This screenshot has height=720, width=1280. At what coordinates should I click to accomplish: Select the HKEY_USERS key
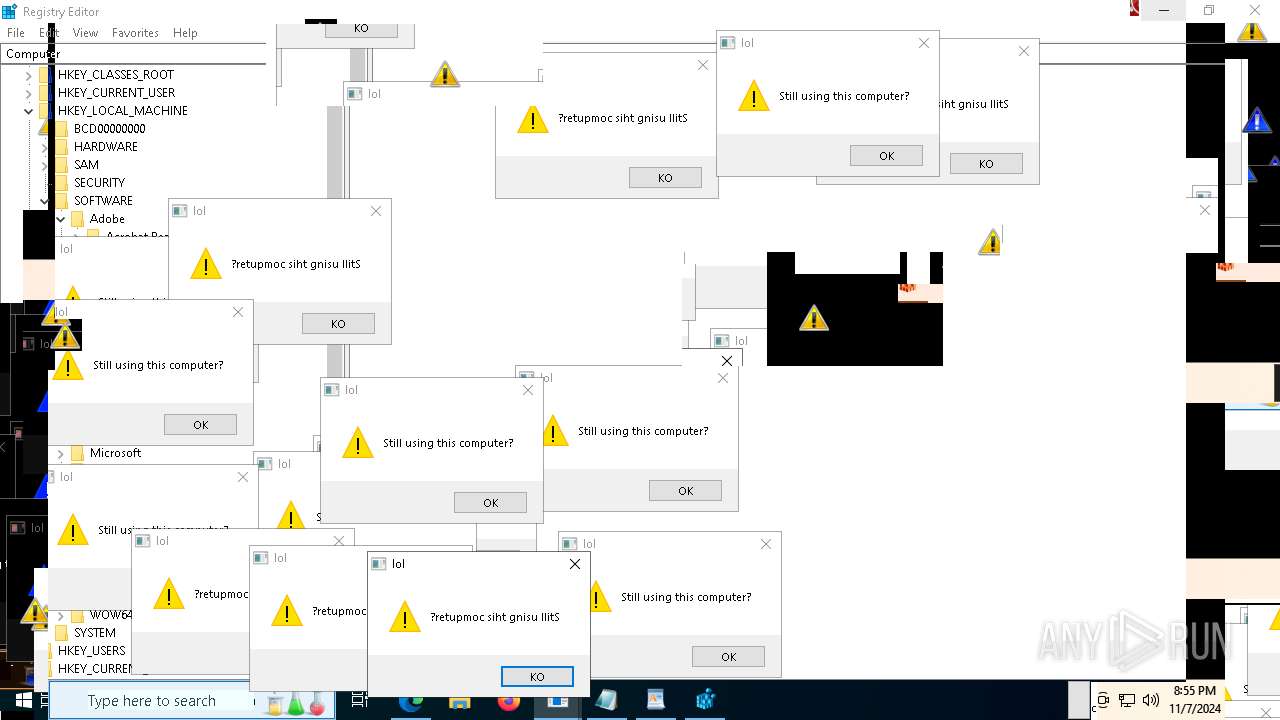pos(92,651)
